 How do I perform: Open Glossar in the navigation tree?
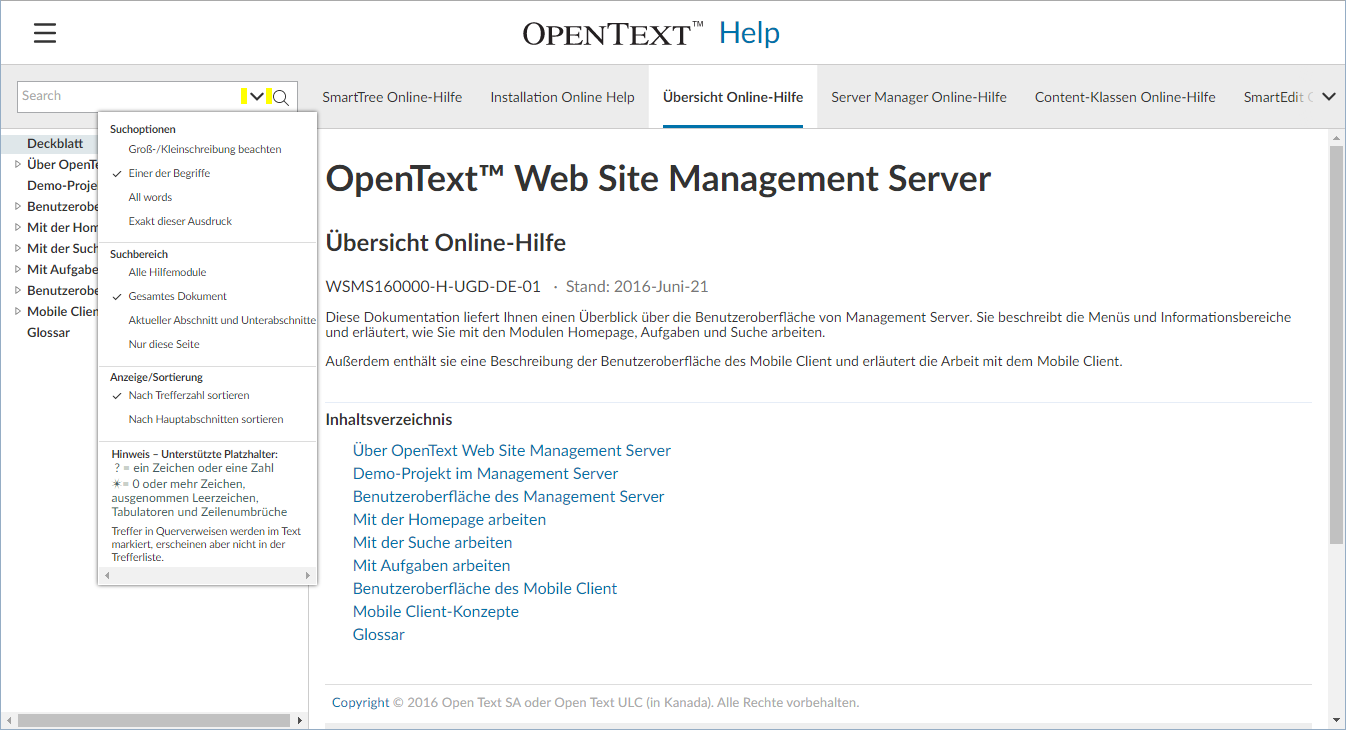tap(48, 332)
